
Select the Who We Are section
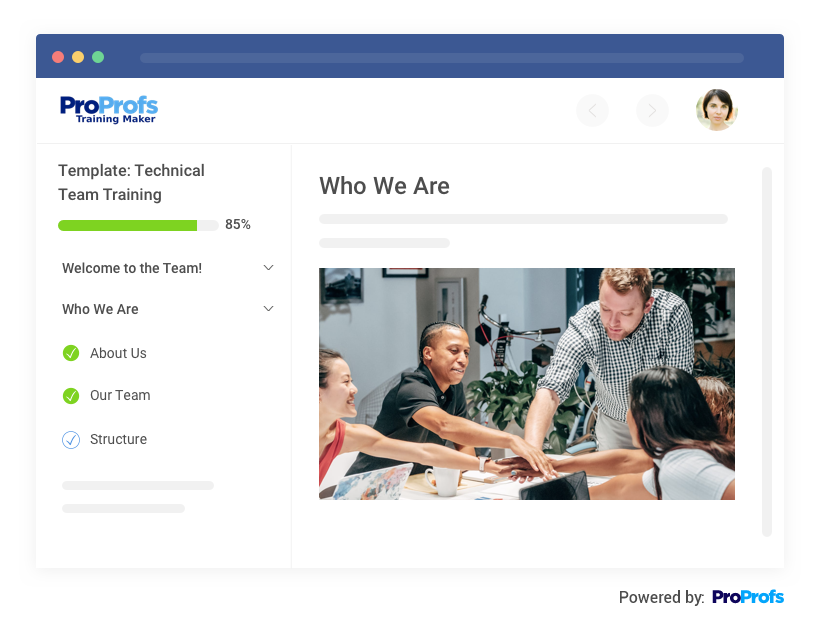[100, 309]
